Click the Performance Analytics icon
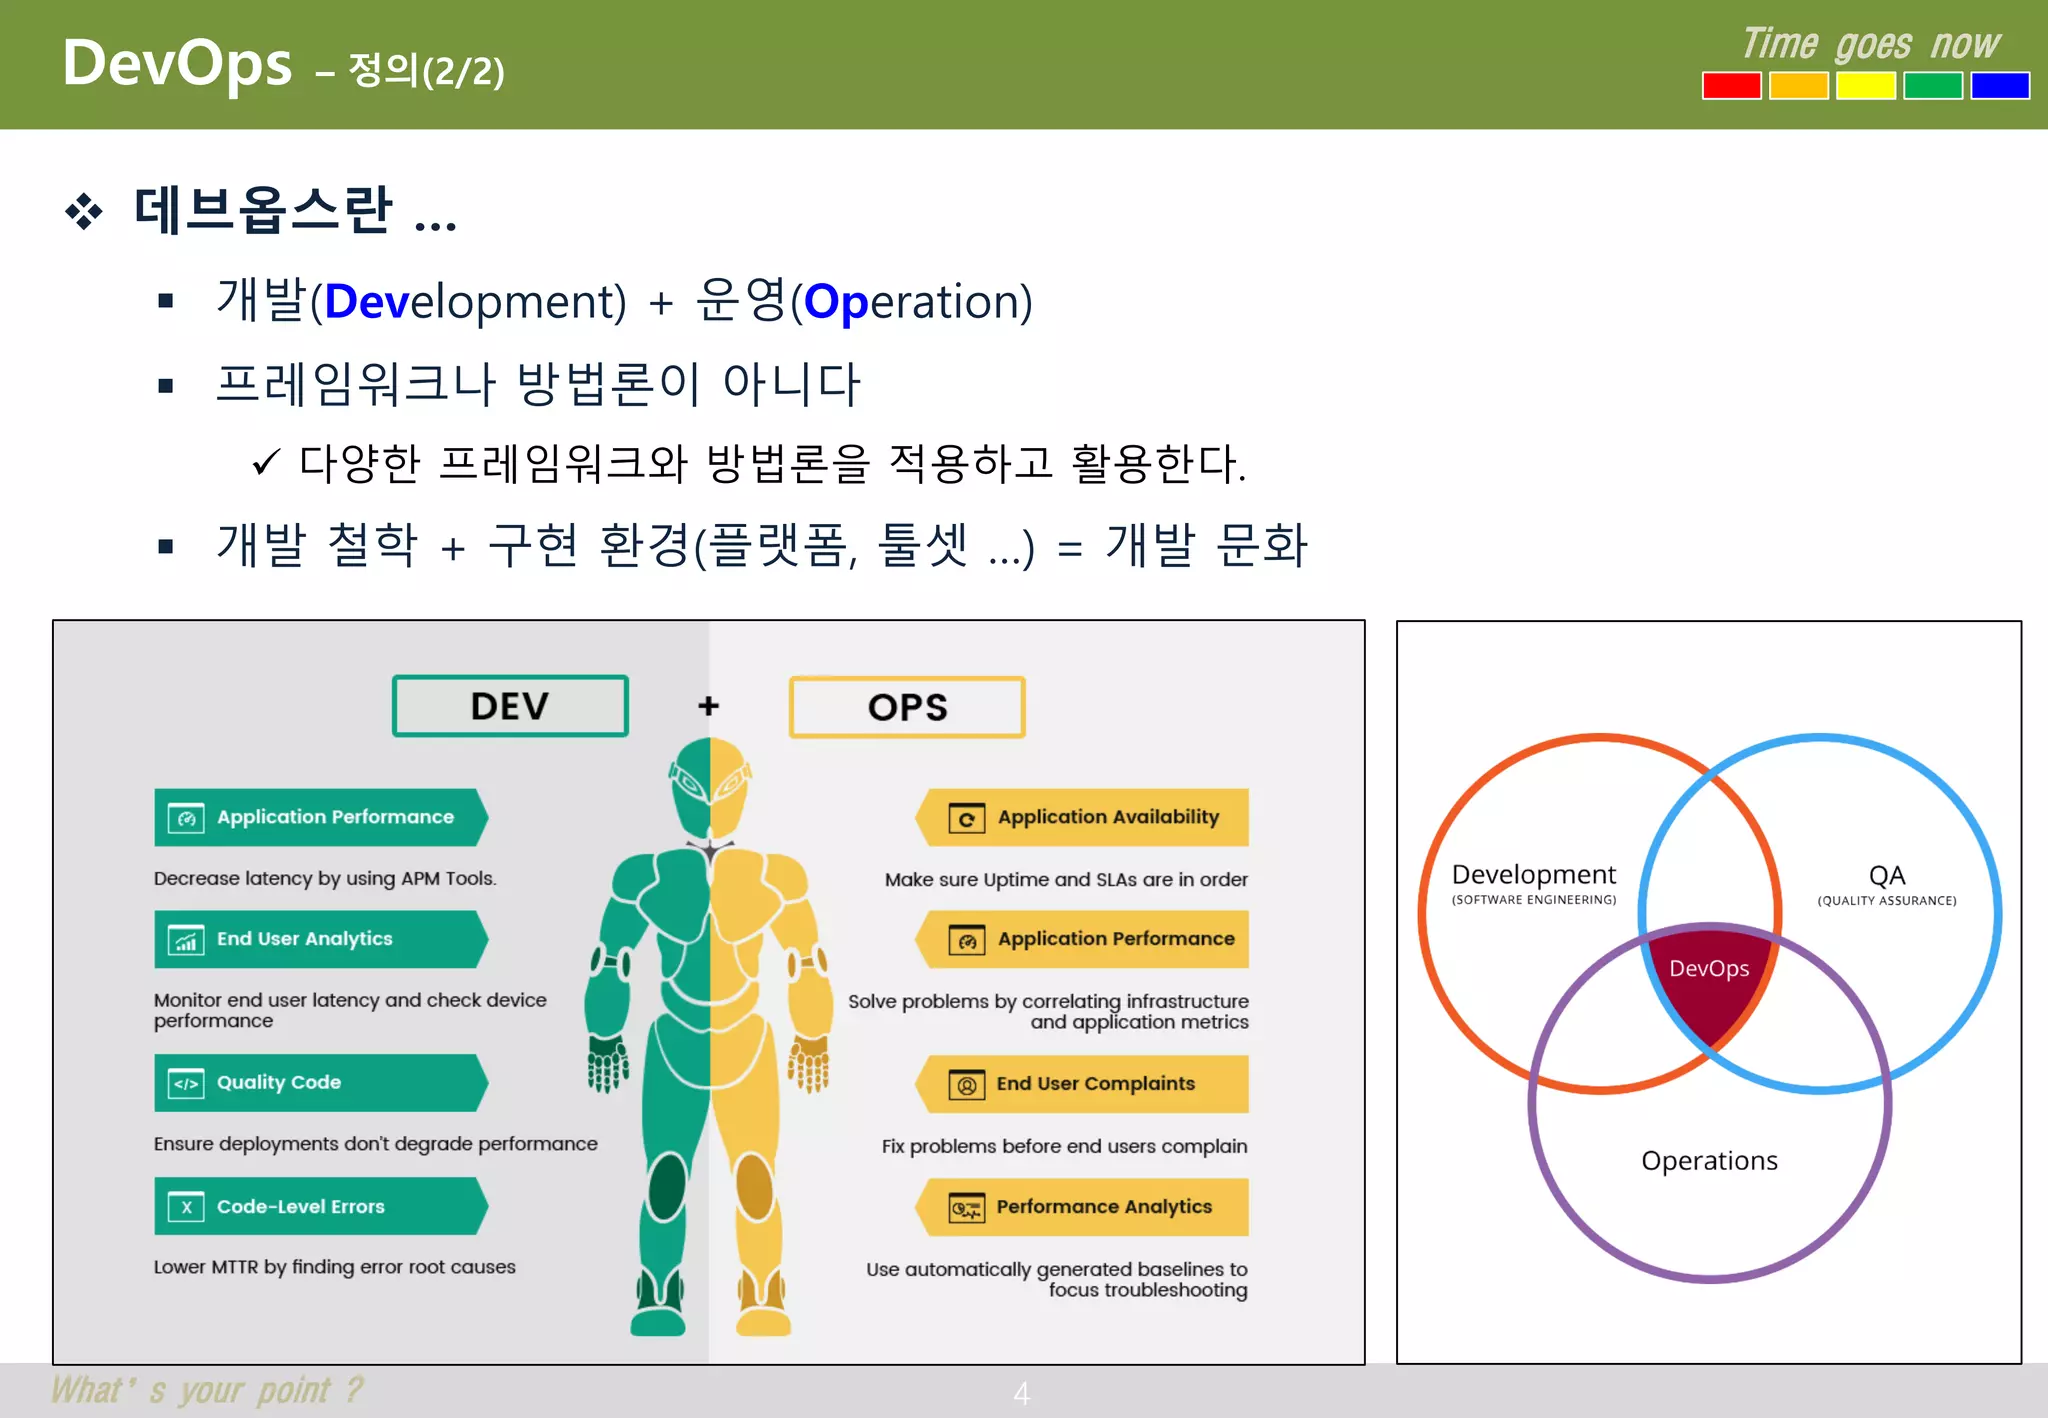This screenshot has width=2048, height=1418. (x=966, y=1209)
